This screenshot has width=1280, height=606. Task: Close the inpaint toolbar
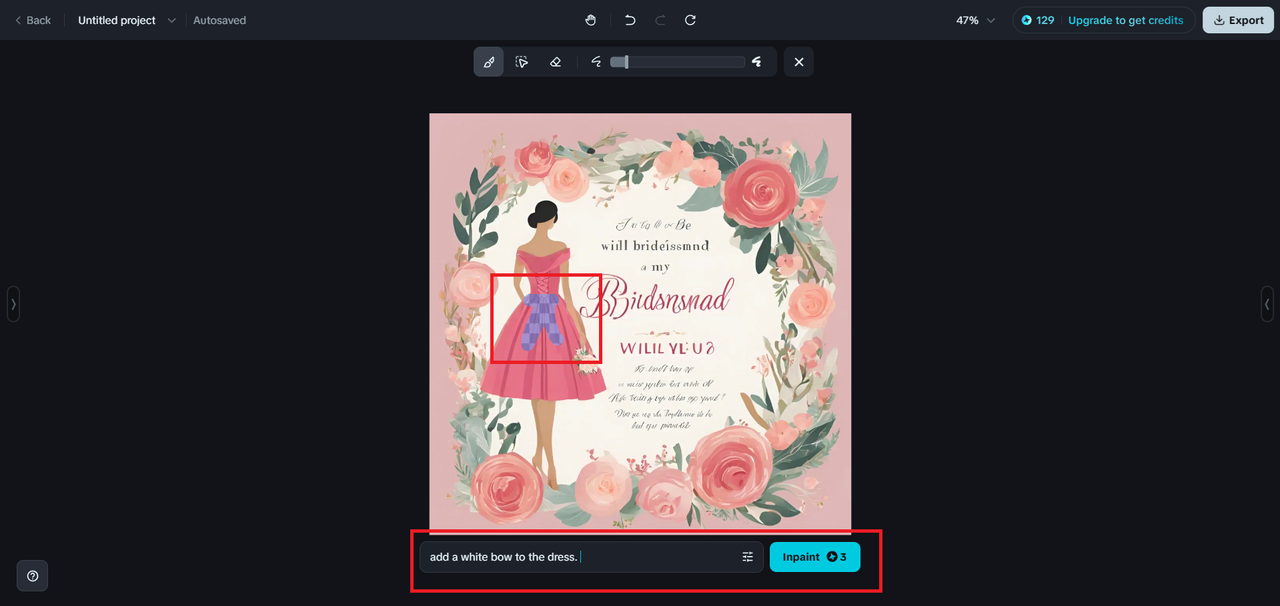799,62
